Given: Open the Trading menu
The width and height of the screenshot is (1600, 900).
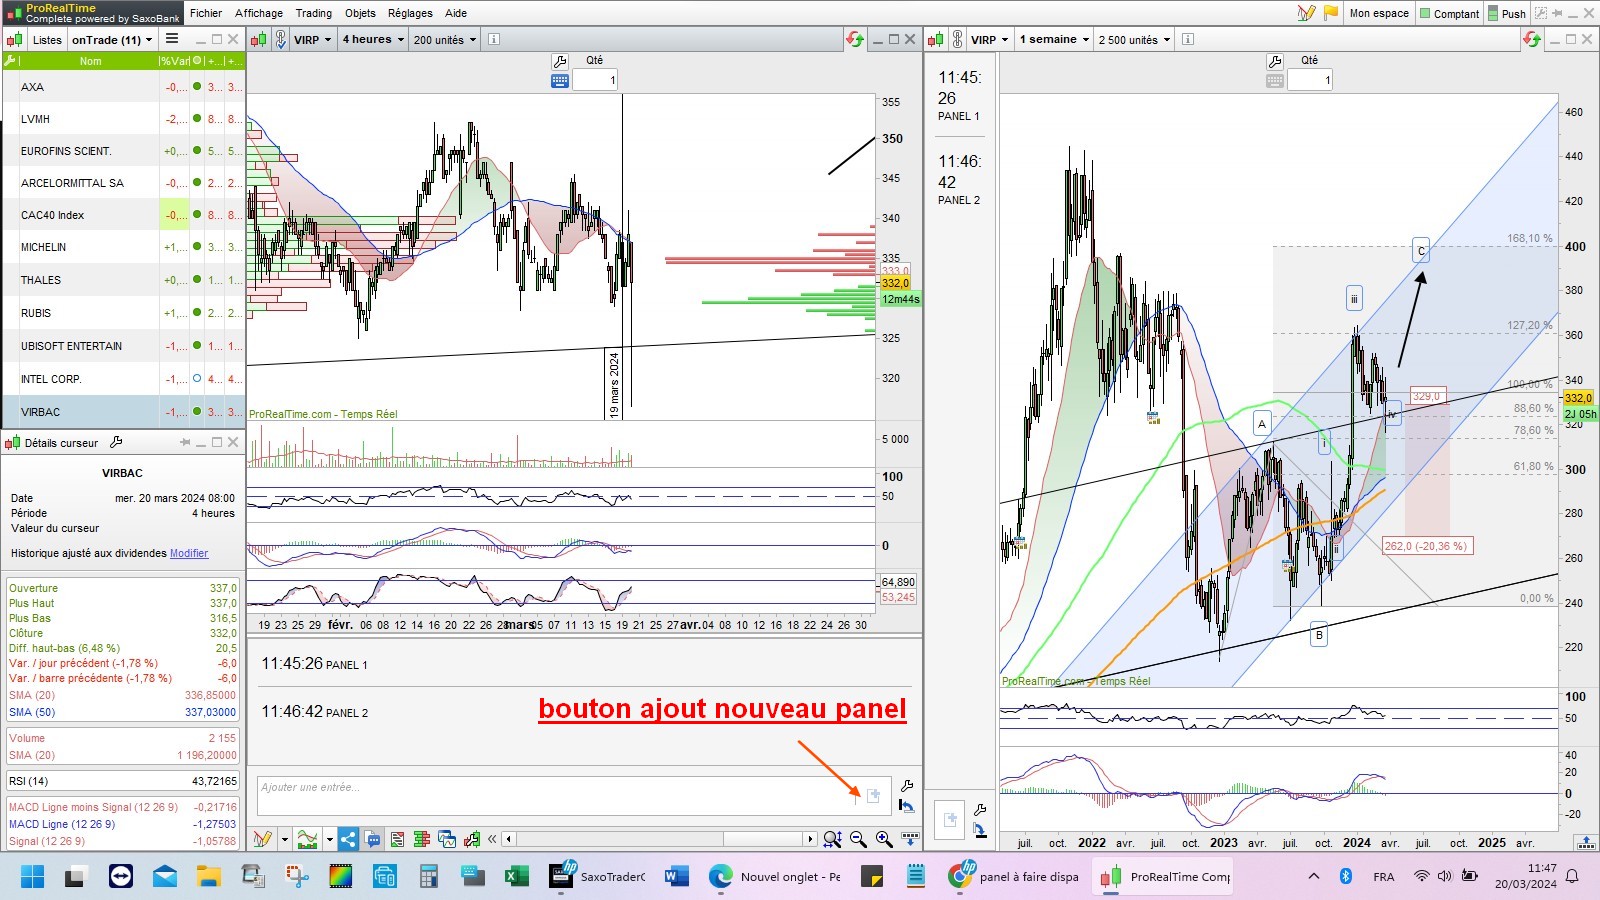Looking at the screenshot, I should (x=314, y=13).
